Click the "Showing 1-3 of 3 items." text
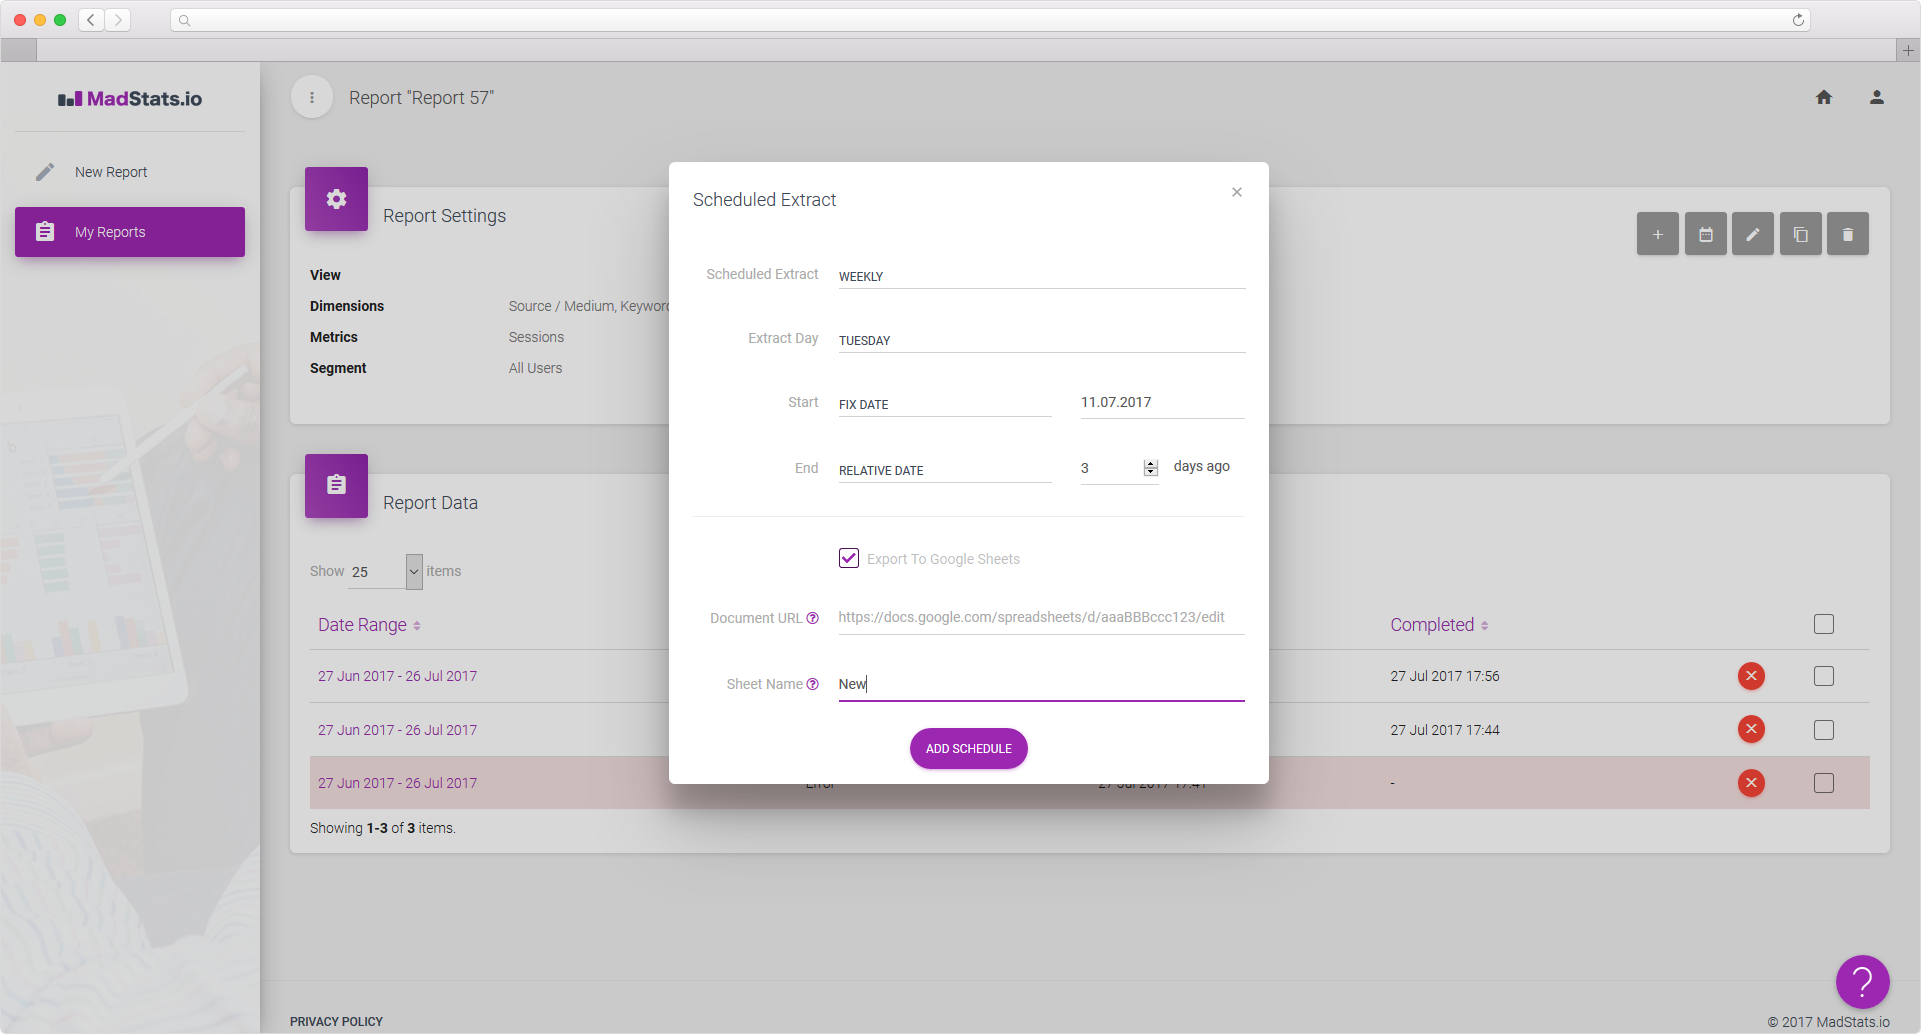 [383, 828]
